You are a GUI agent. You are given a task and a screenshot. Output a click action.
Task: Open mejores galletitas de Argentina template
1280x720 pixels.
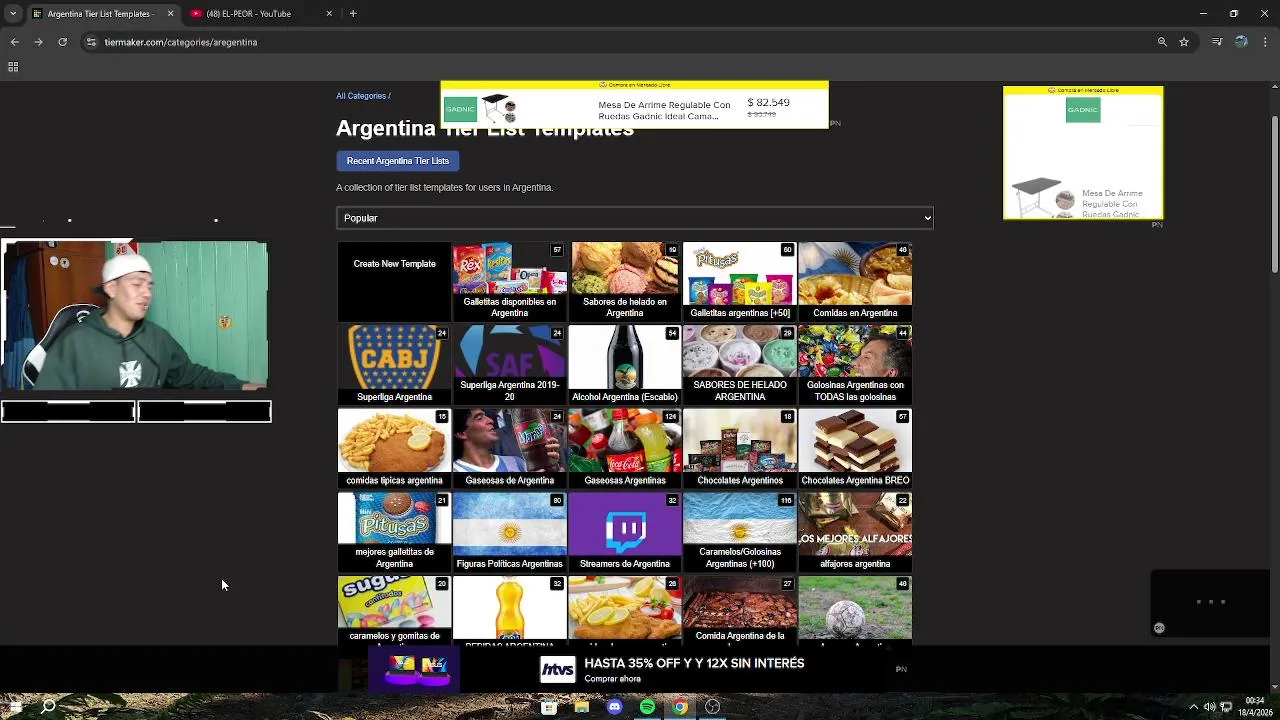pyautogui.click(x=394, y=531)
